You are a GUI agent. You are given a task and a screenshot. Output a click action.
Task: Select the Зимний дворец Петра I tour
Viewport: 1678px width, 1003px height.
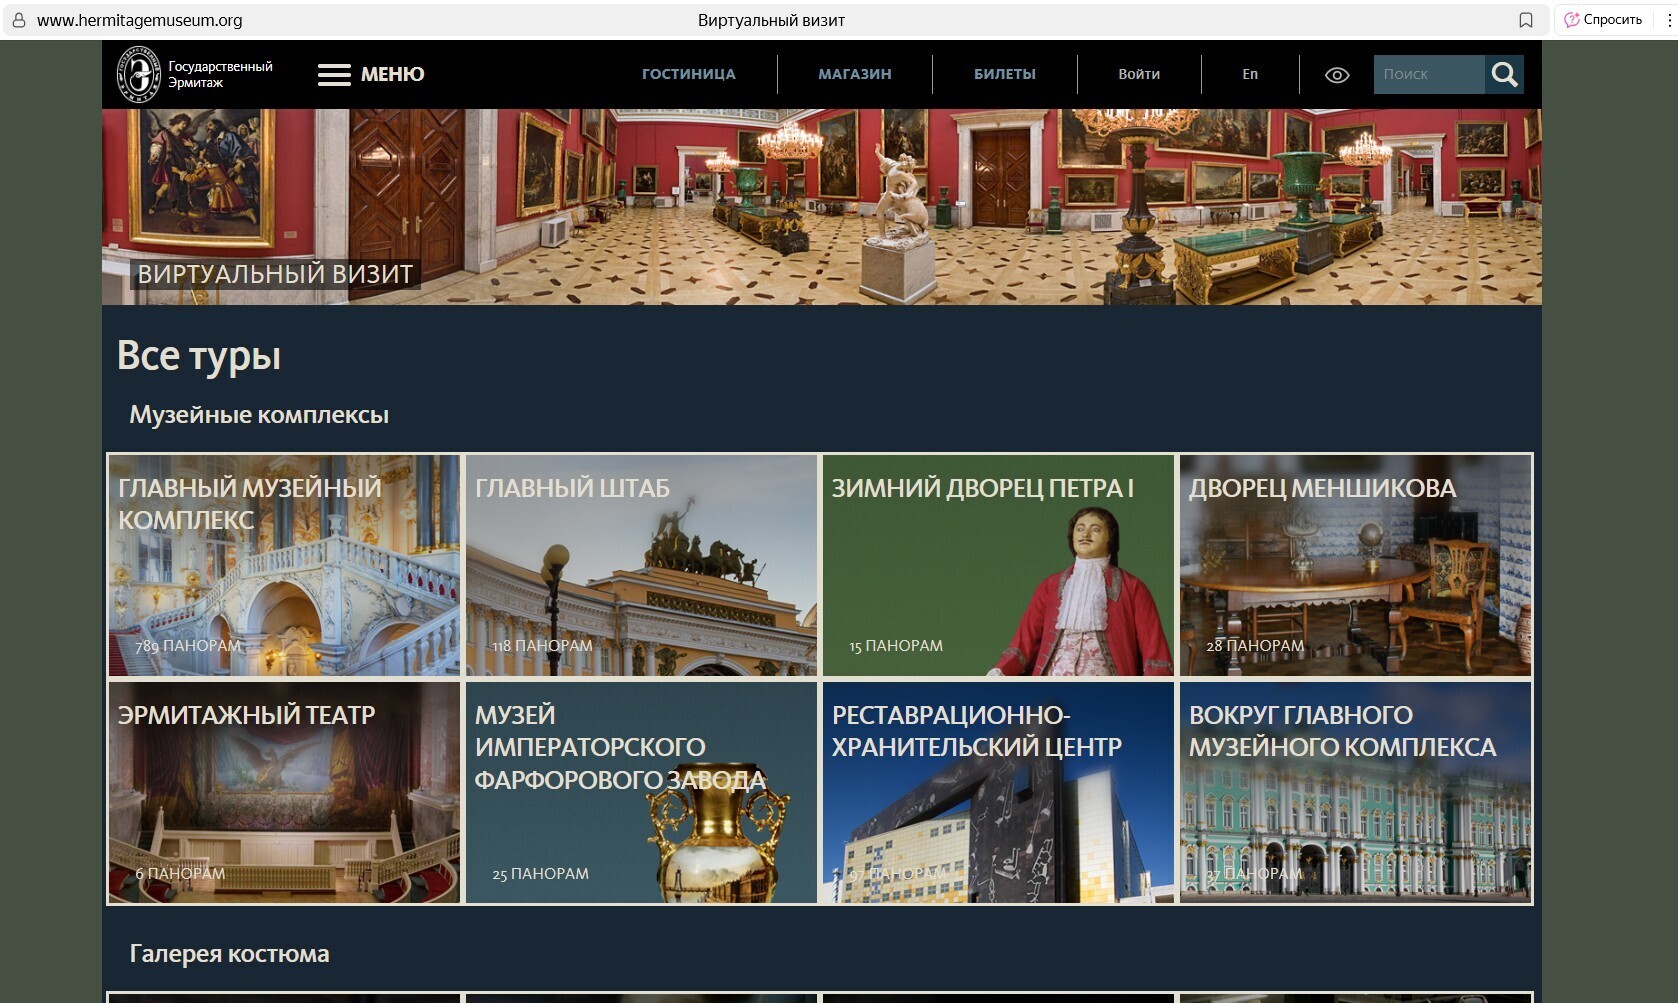pos(998,566)
